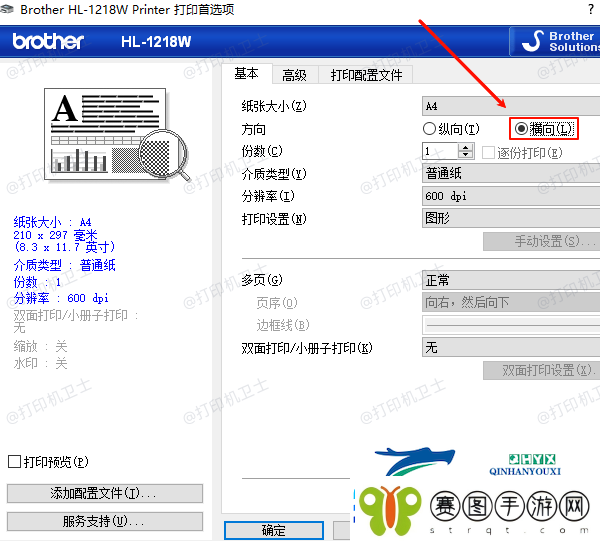Enable the 逐份打印(E) collate checkbox

488,152
